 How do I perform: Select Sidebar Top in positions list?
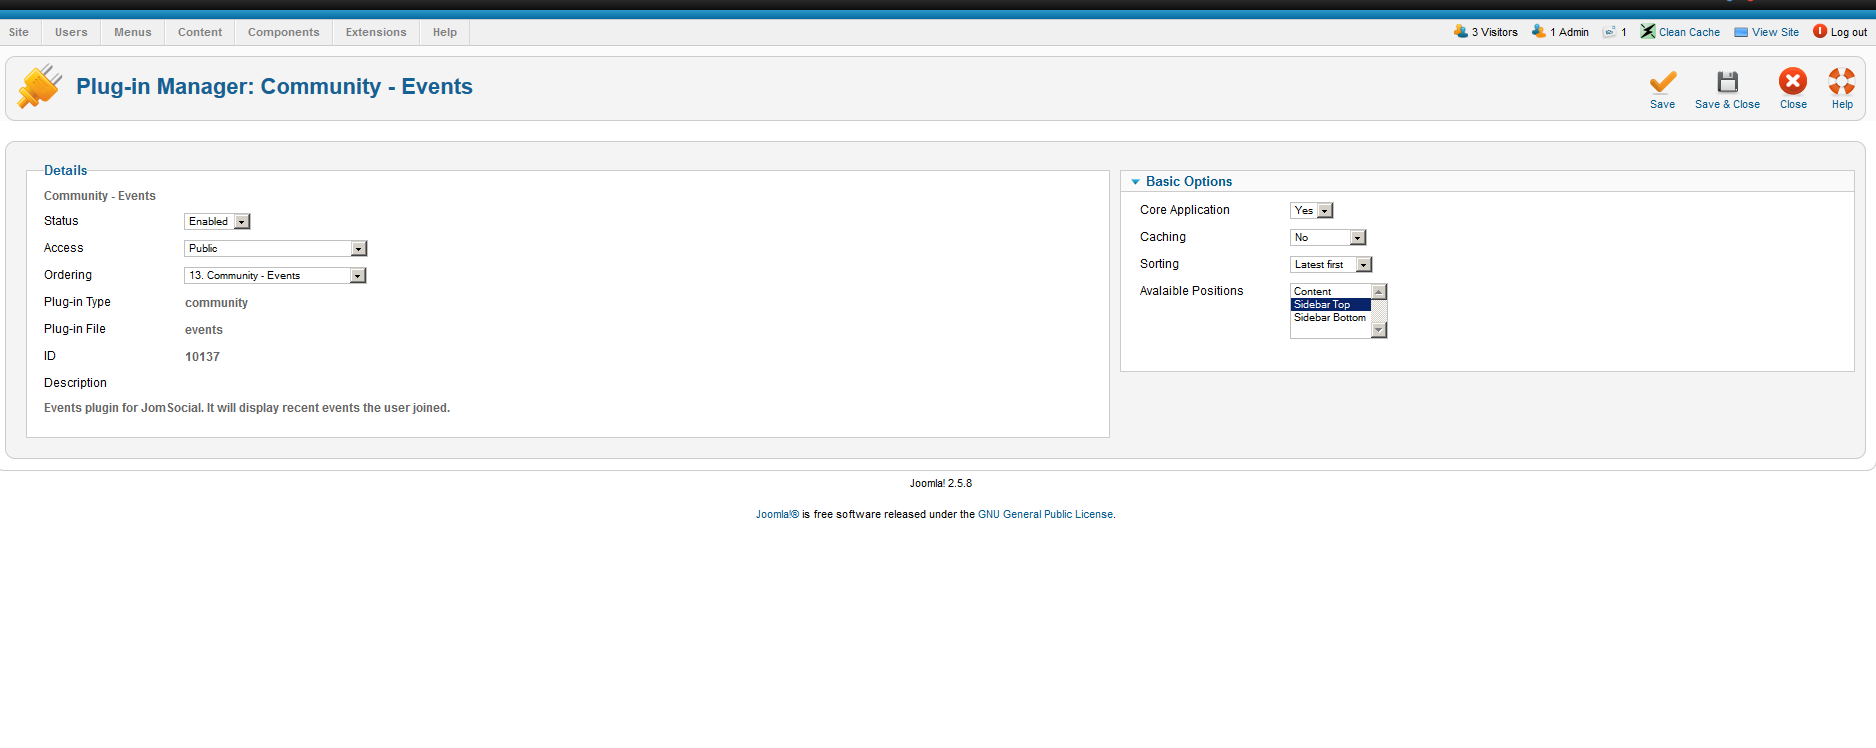pos(1330,304)
